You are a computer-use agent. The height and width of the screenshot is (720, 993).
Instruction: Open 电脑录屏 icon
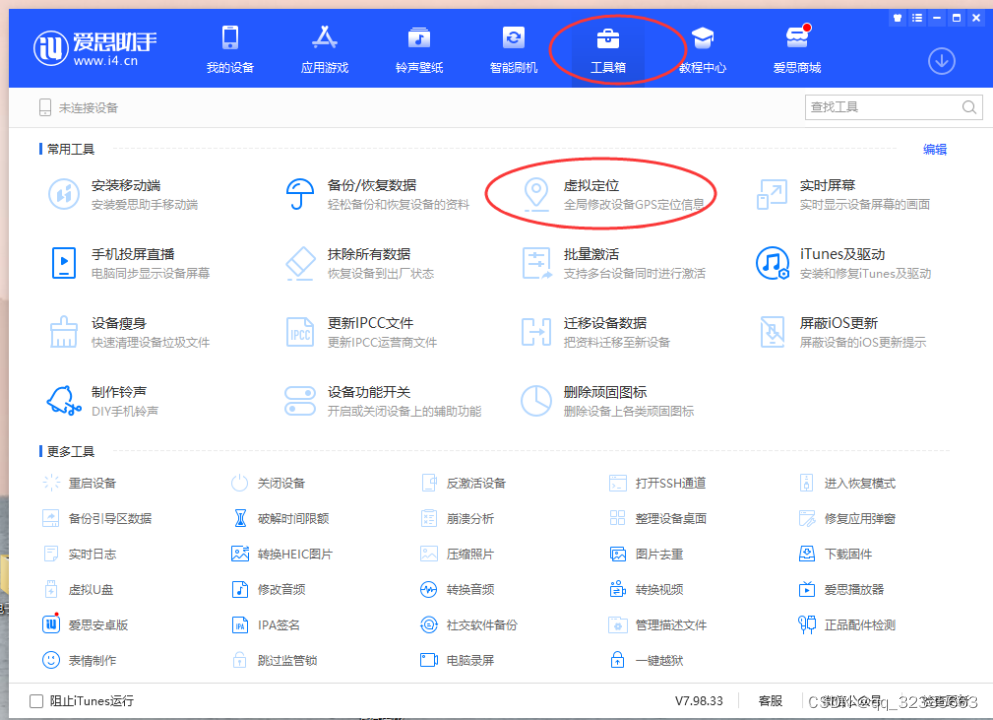(x=429, y=660)
